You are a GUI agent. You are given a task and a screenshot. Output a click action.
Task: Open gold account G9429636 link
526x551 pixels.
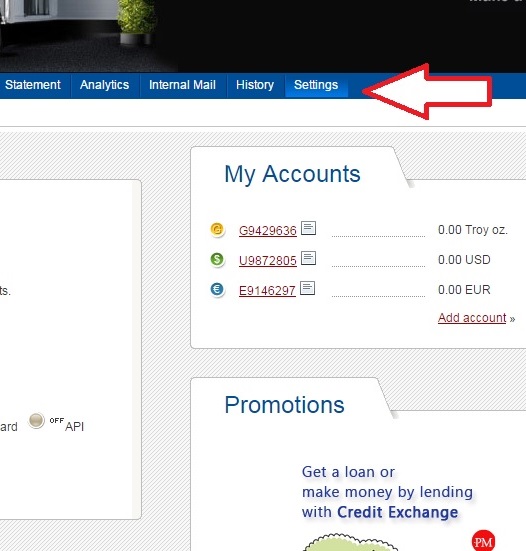268,231
